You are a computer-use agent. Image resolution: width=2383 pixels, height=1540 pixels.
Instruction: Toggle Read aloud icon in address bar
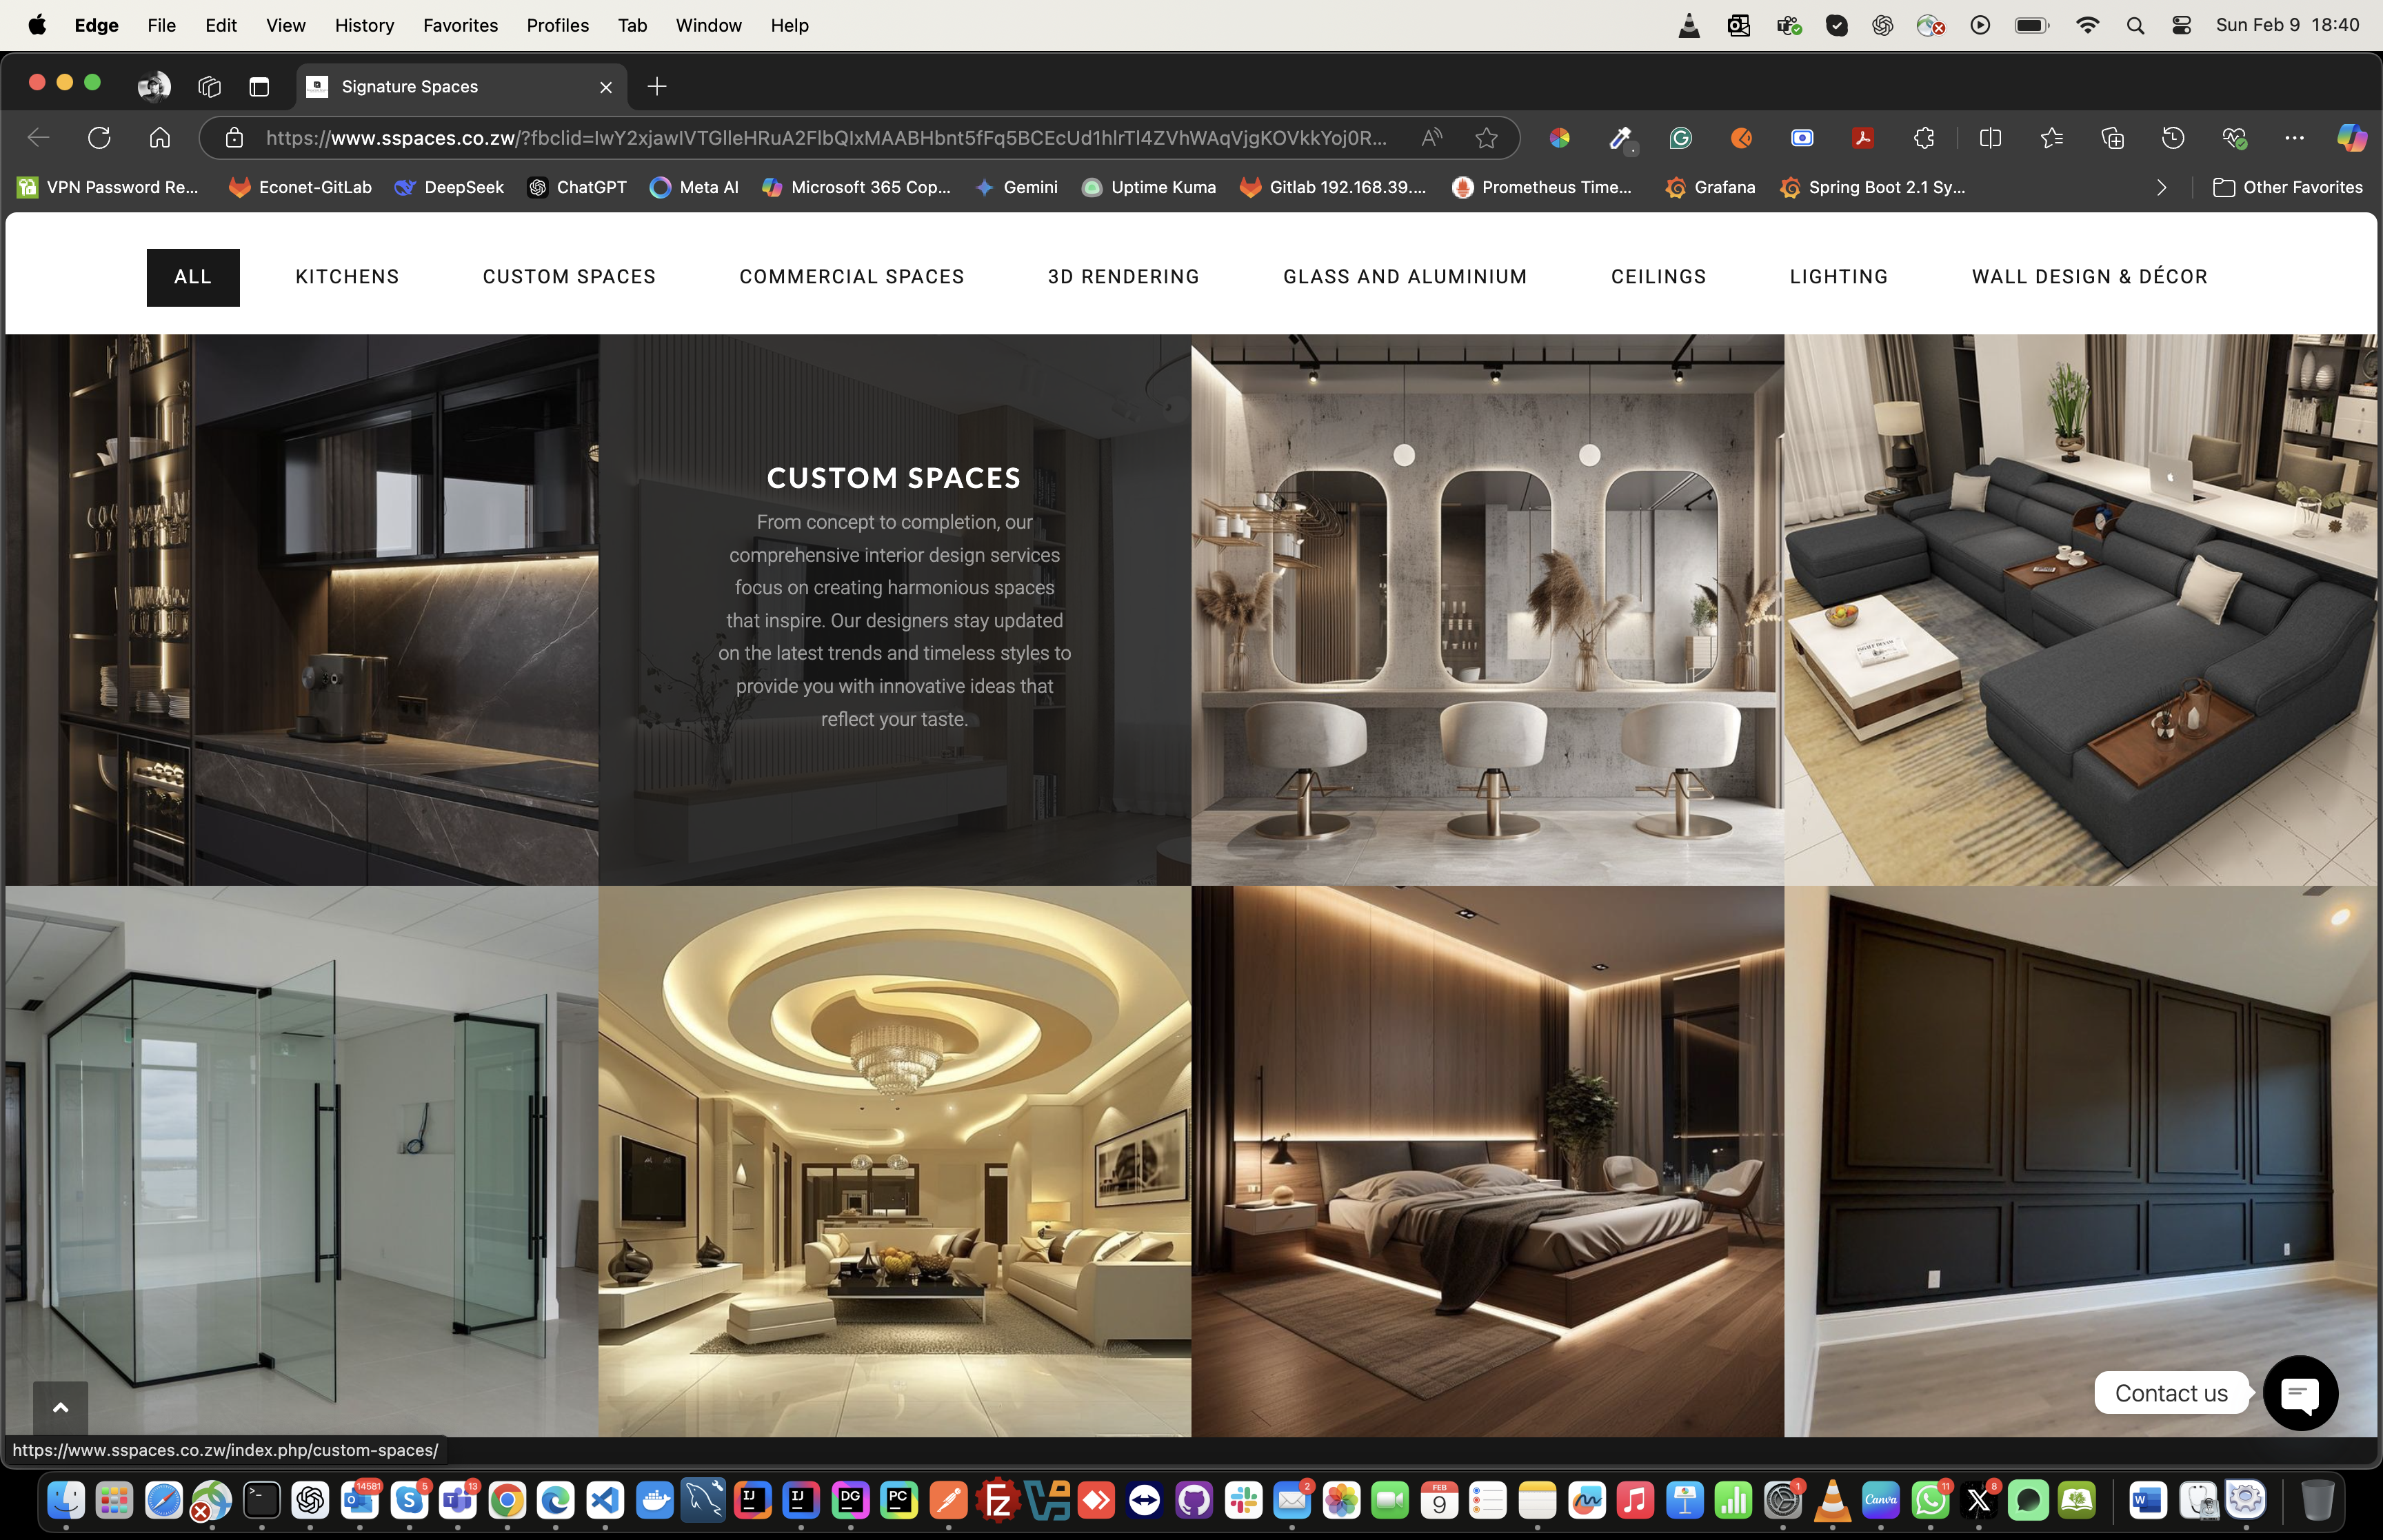[1432, 138]
